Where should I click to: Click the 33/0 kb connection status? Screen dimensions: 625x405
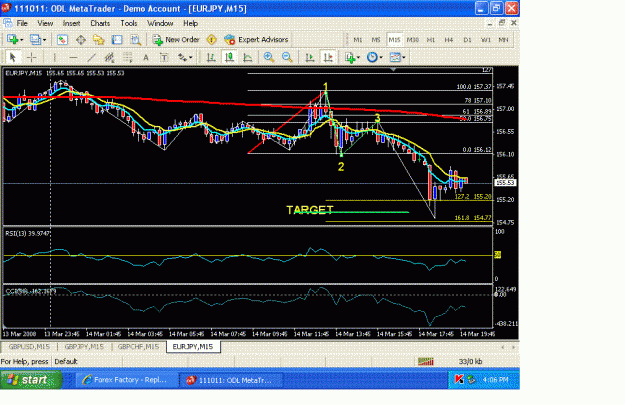pyautogui.click(x=470, y=362)
